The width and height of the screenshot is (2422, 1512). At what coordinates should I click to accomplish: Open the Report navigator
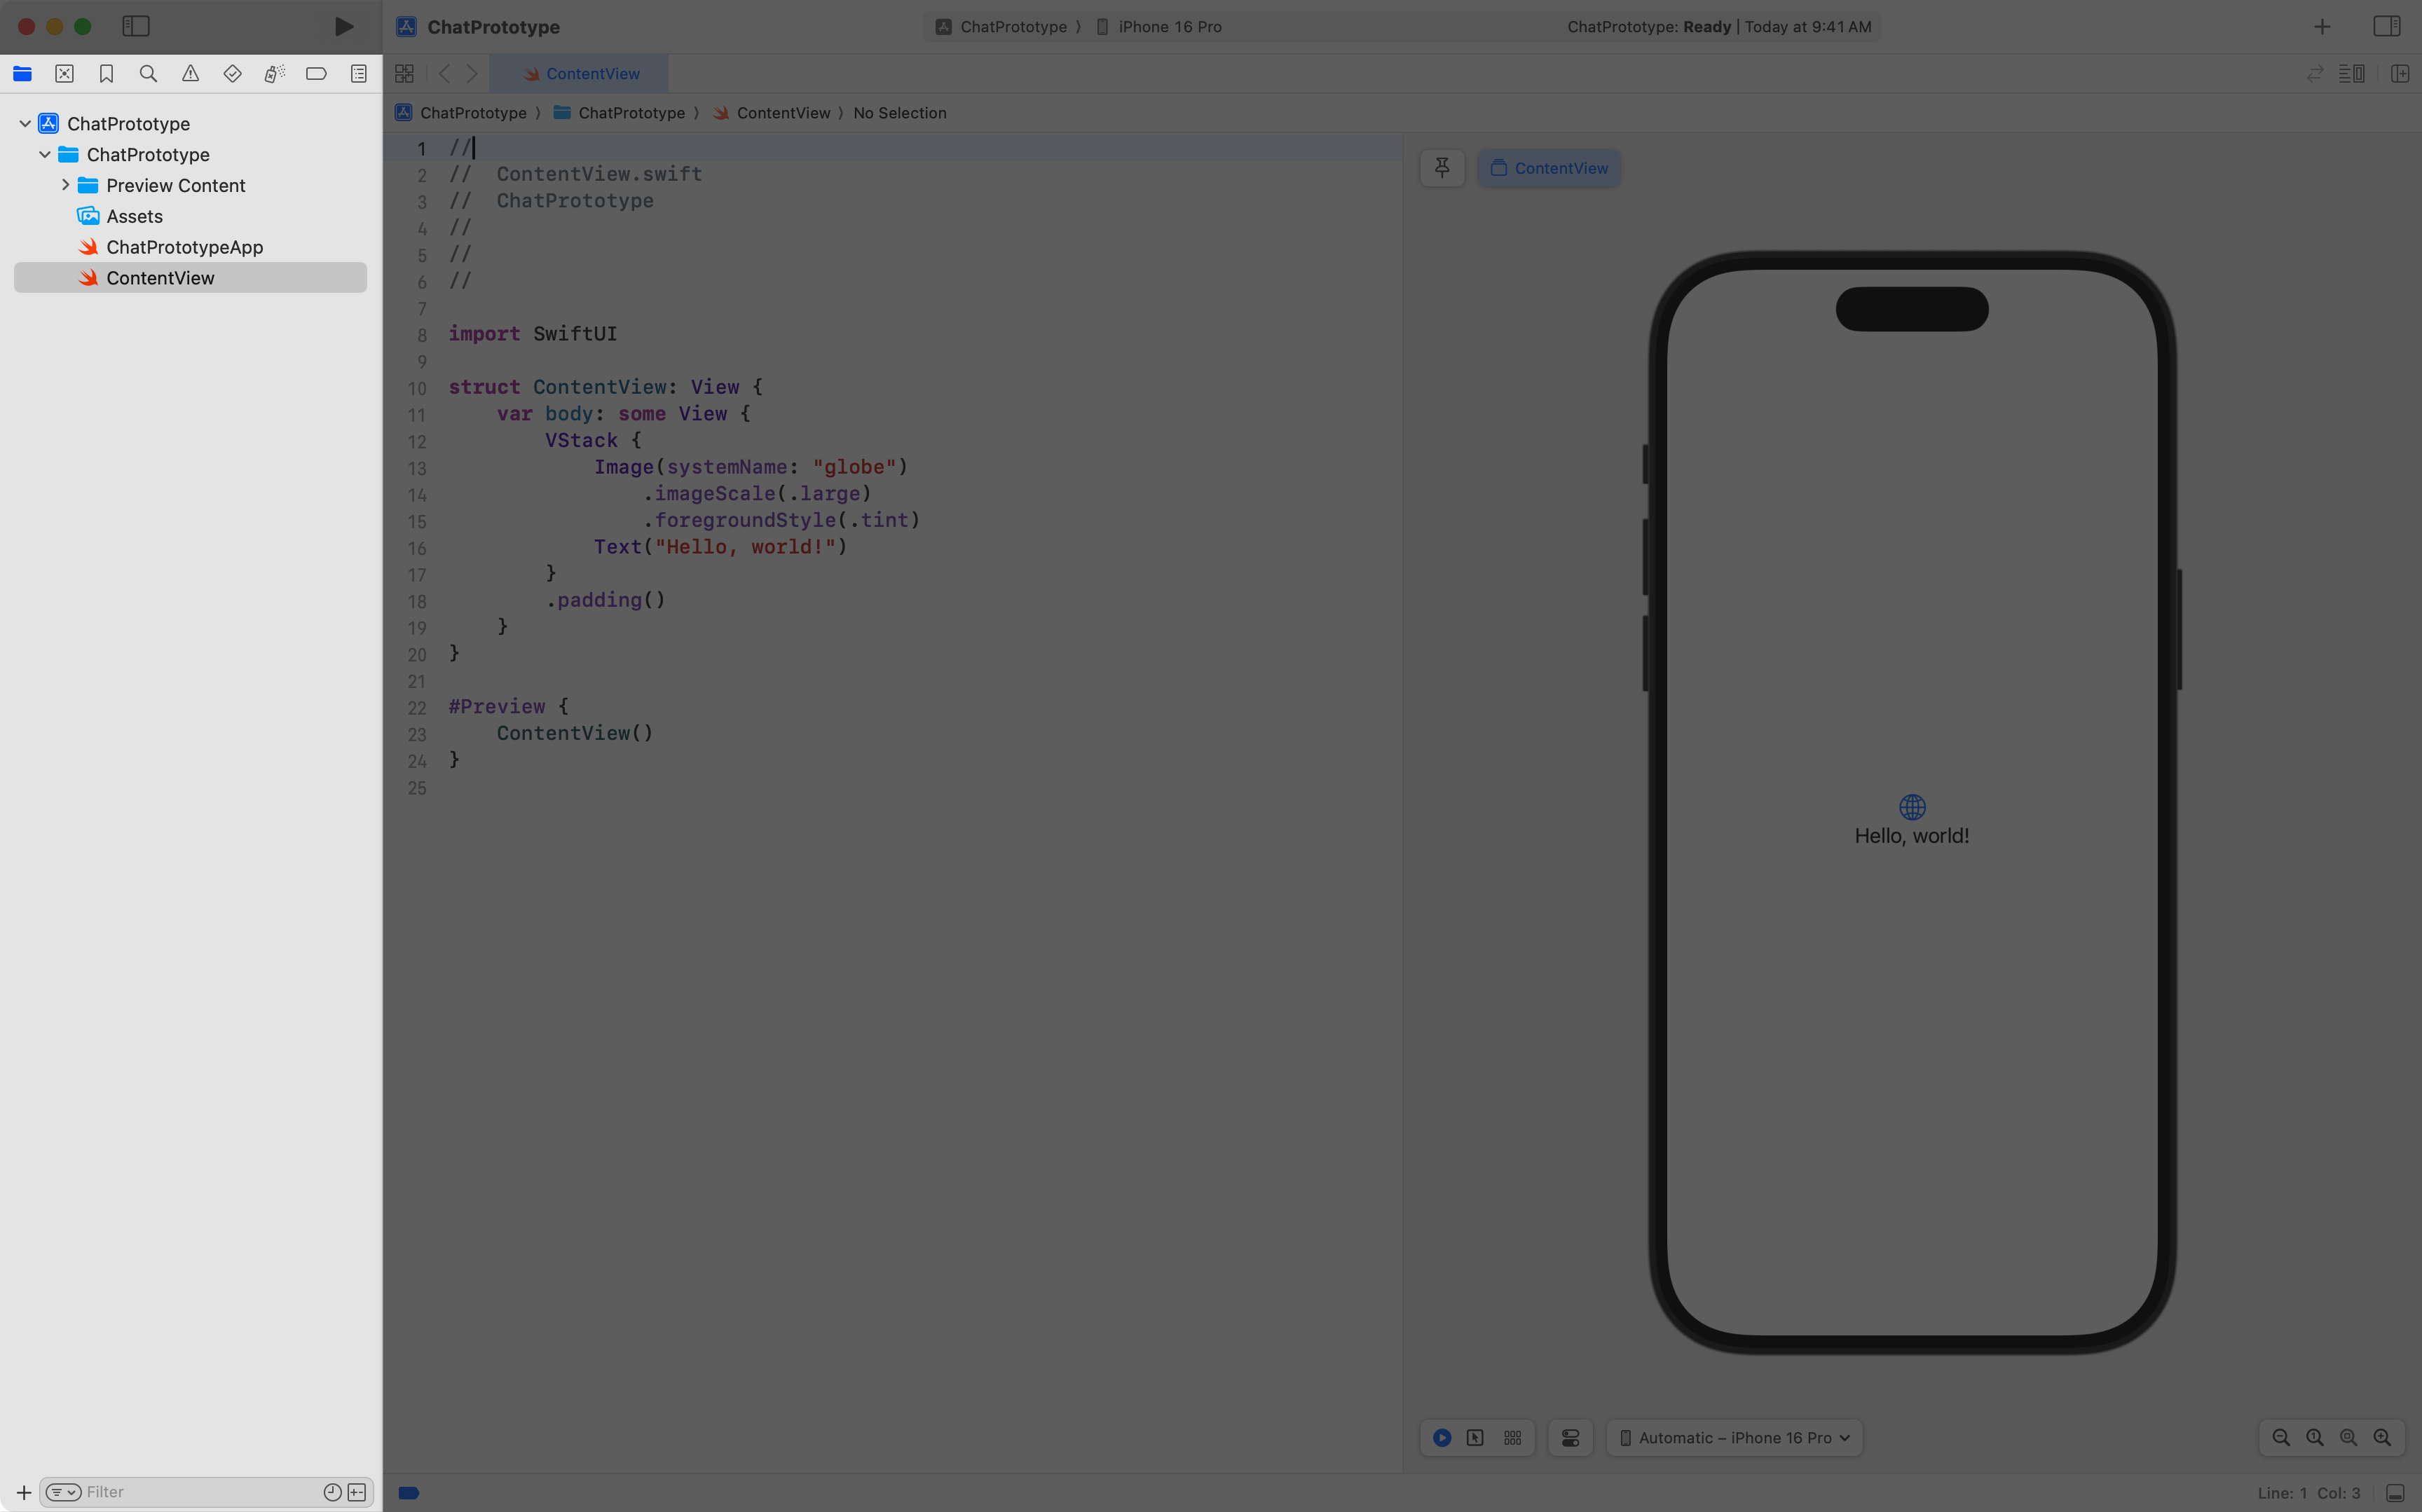[x=358, y=73]
